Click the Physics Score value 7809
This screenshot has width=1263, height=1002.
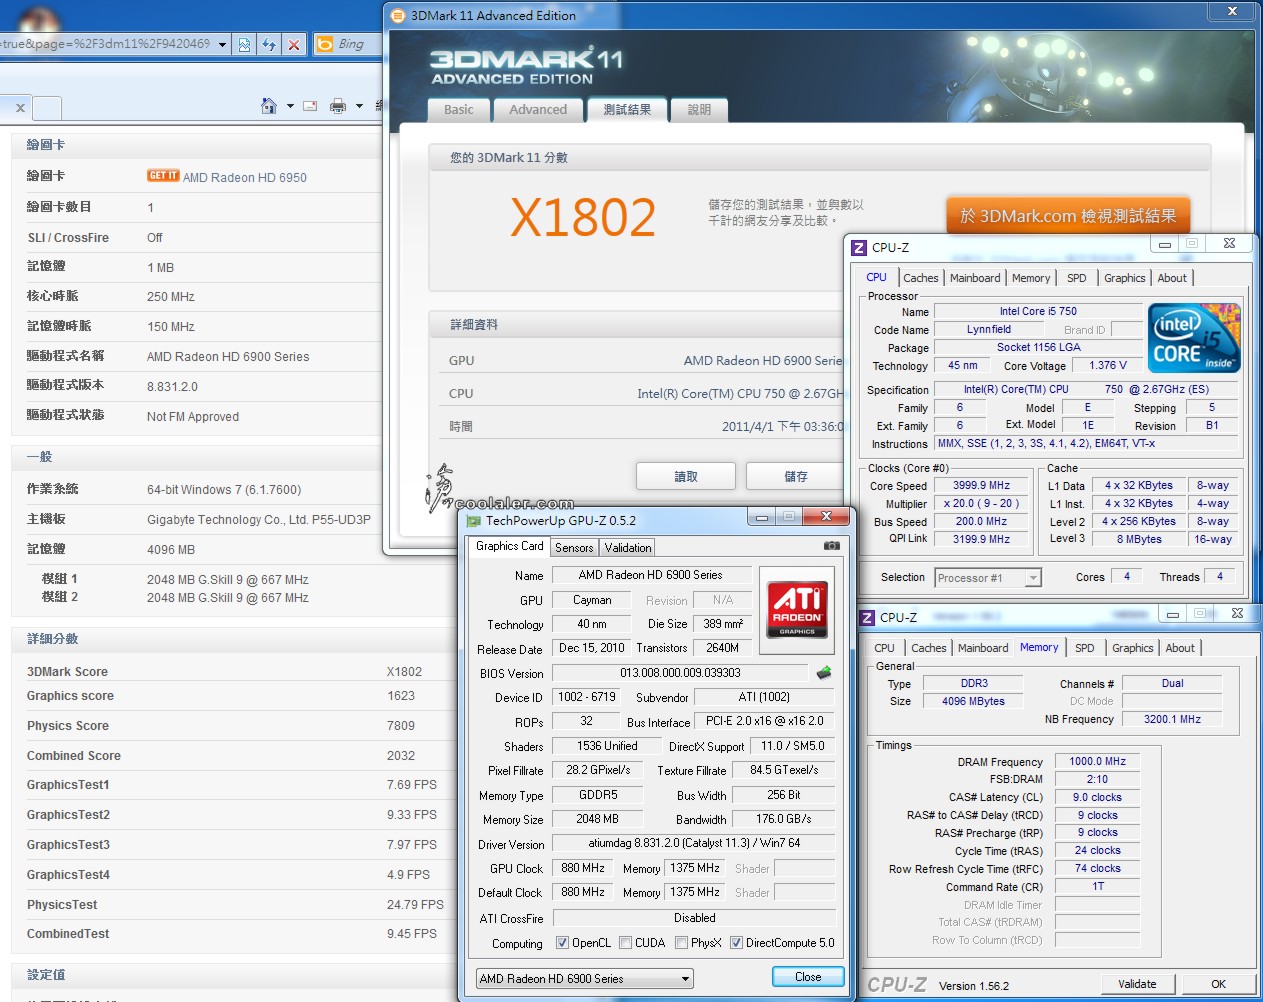tap(401, 726)
